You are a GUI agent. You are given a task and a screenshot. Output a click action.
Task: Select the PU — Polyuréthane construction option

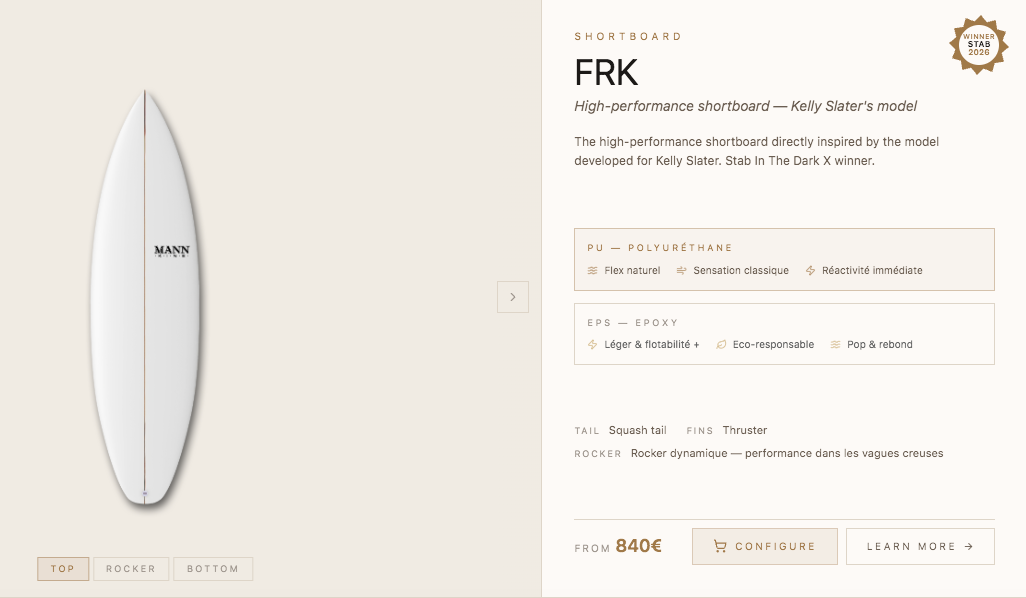tap(784, 259)
